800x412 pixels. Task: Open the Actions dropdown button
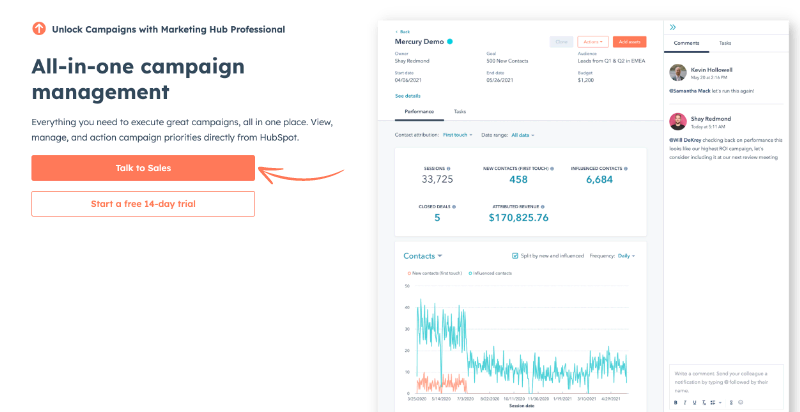[592, 42]
